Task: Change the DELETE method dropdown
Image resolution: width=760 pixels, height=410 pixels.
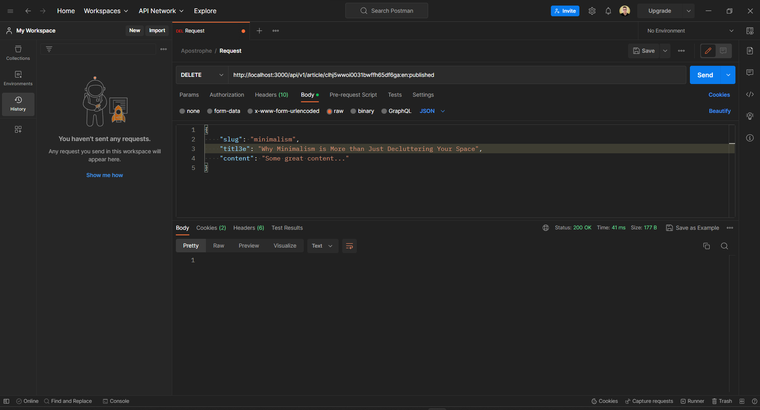Action: coord(202,75)
